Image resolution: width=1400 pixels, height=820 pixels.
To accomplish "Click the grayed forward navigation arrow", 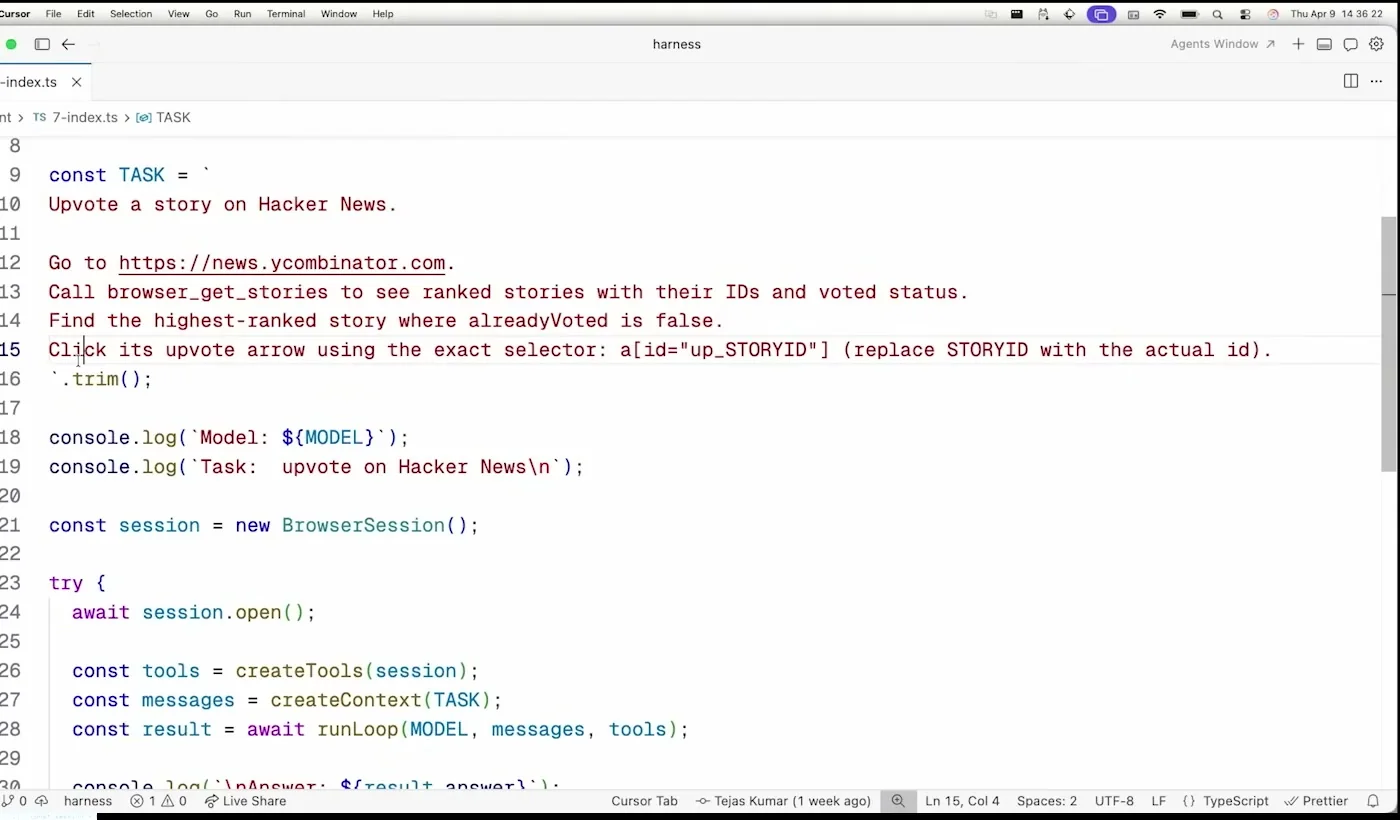I will coord(95,44).
